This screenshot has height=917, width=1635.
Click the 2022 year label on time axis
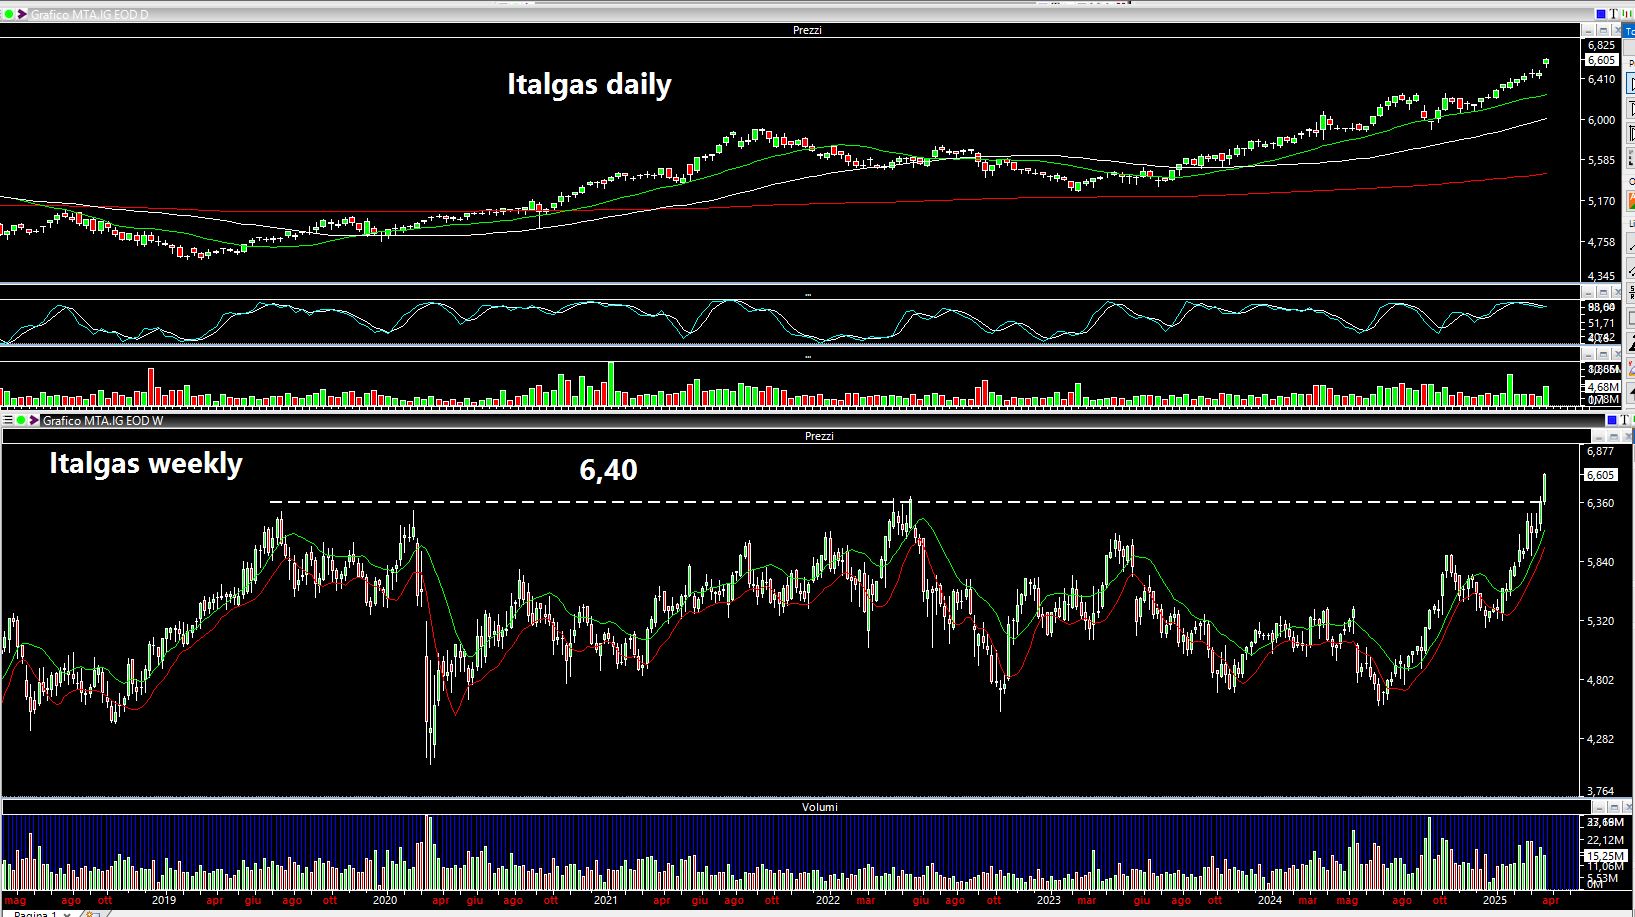tap(827, 900)
